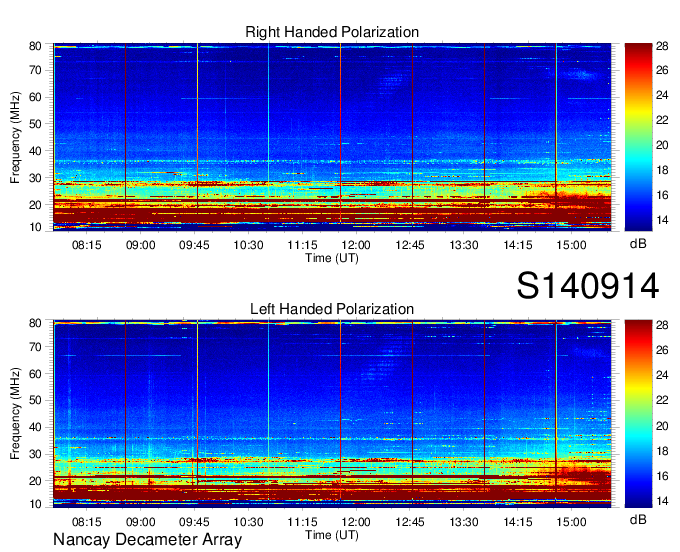The image size is (680, 552).
Task: Click the 09:45 time tick of the Left Handed plot
Action: 194,522
